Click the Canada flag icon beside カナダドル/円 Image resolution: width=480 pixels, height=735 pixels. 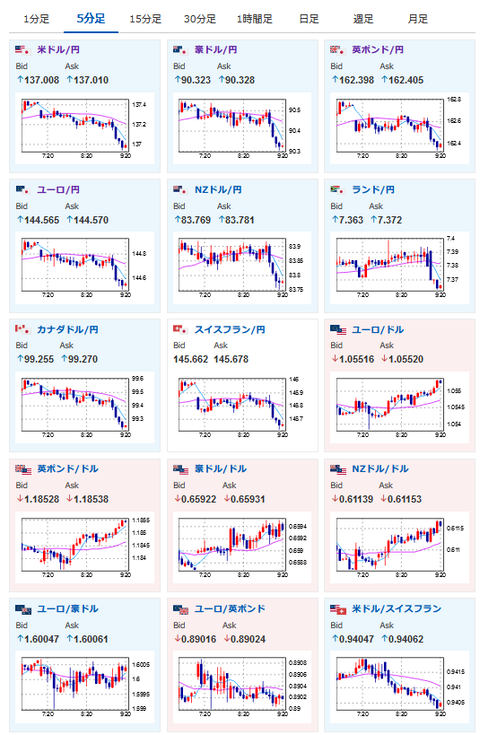click(23, 330)
